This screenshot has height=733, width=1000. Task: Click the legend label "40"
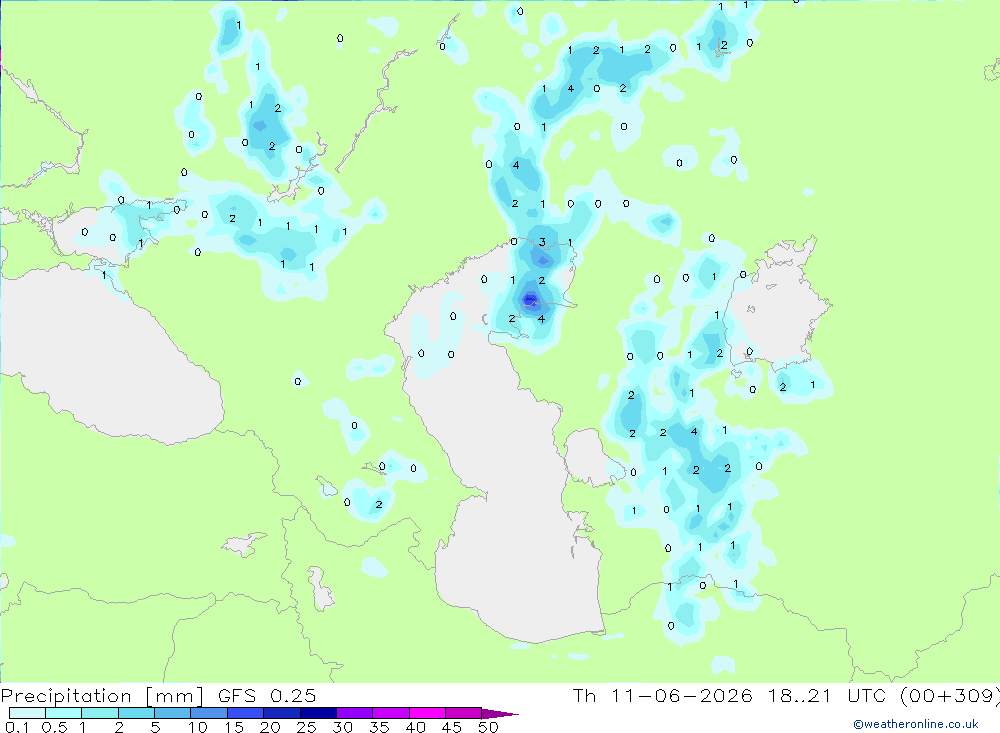tap(415, 727)
